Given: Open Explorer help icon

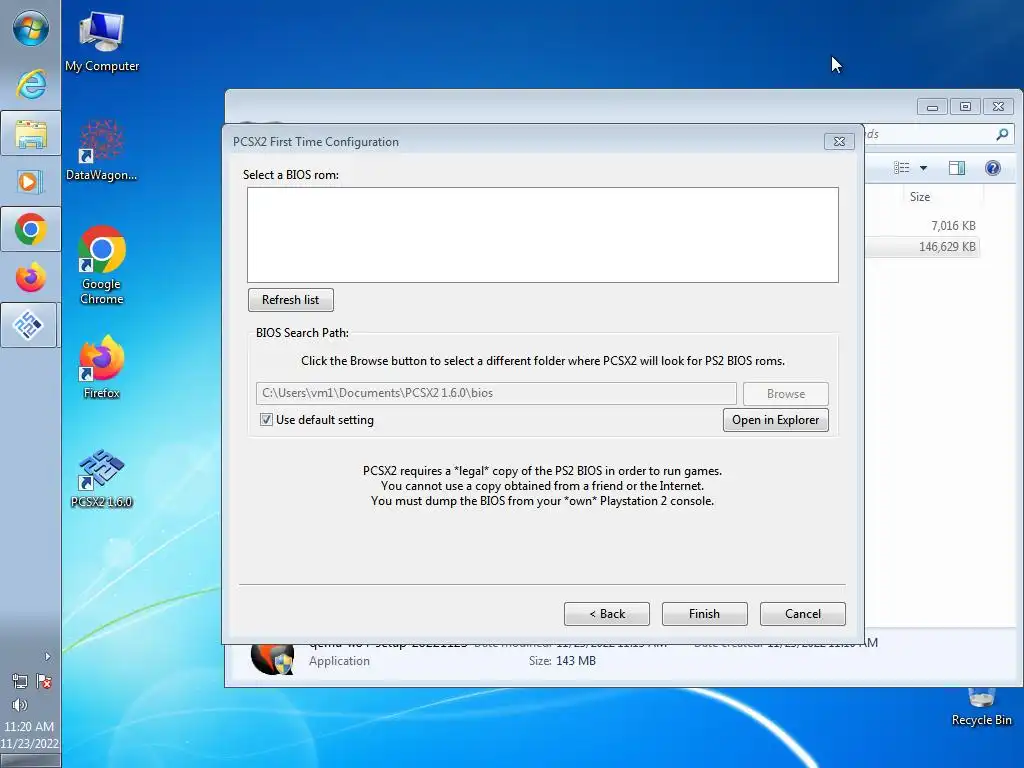Looking at the screenshot, I should 993,168.
